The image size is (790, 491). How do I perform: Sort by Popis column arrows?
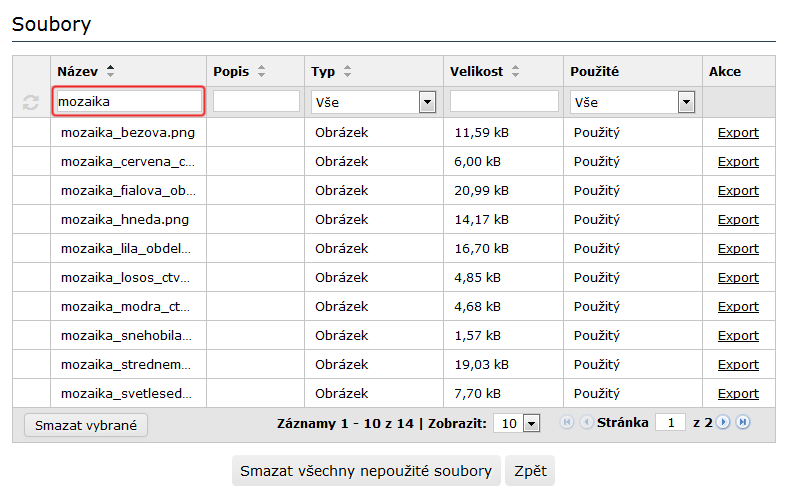(x=262, y=72)
